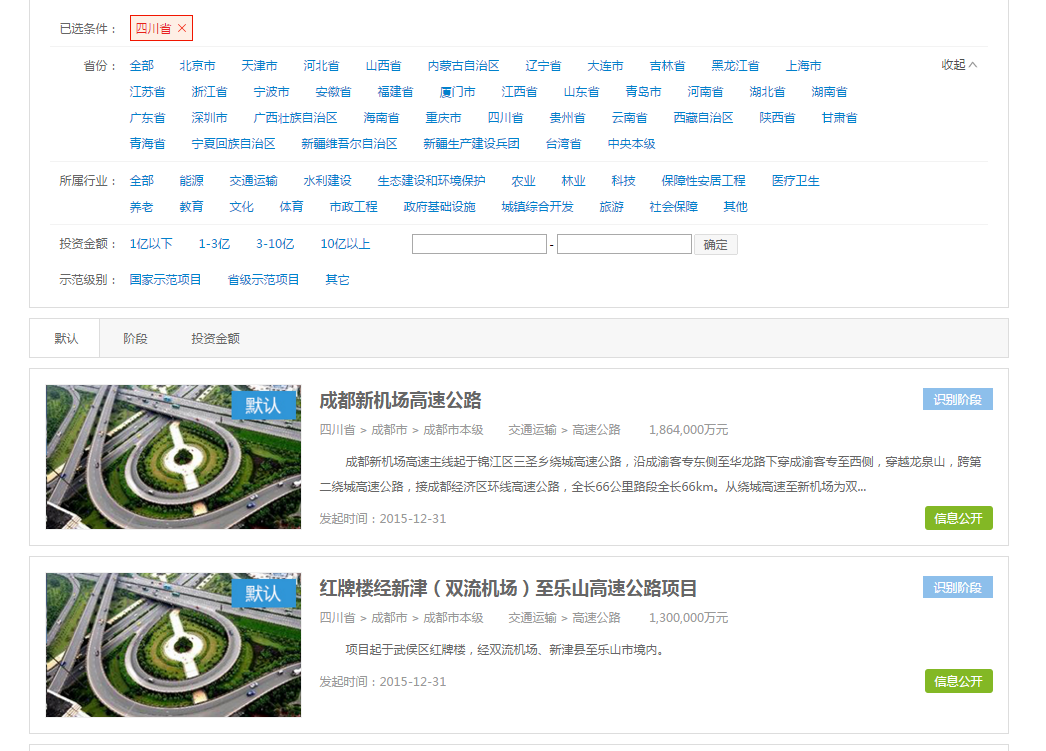Select 辽宁省 filter

click(x=543, y=65)
